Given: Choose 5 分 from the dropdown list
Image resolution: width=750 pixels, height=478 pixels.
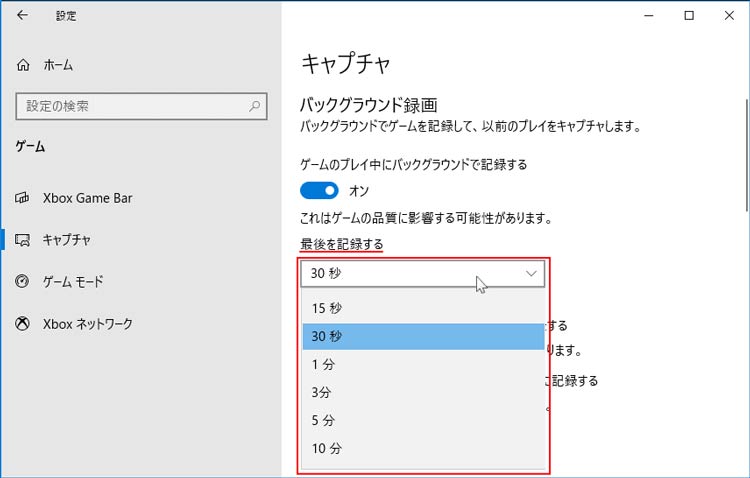Looking at the screenshot, I should tap(423, 421).
